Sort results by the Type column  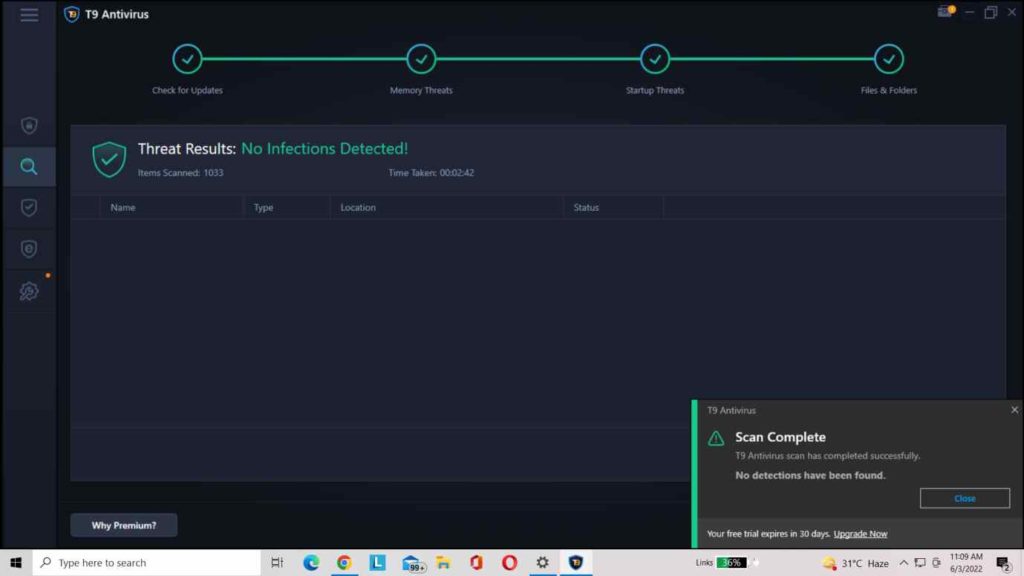coord(263,208)
